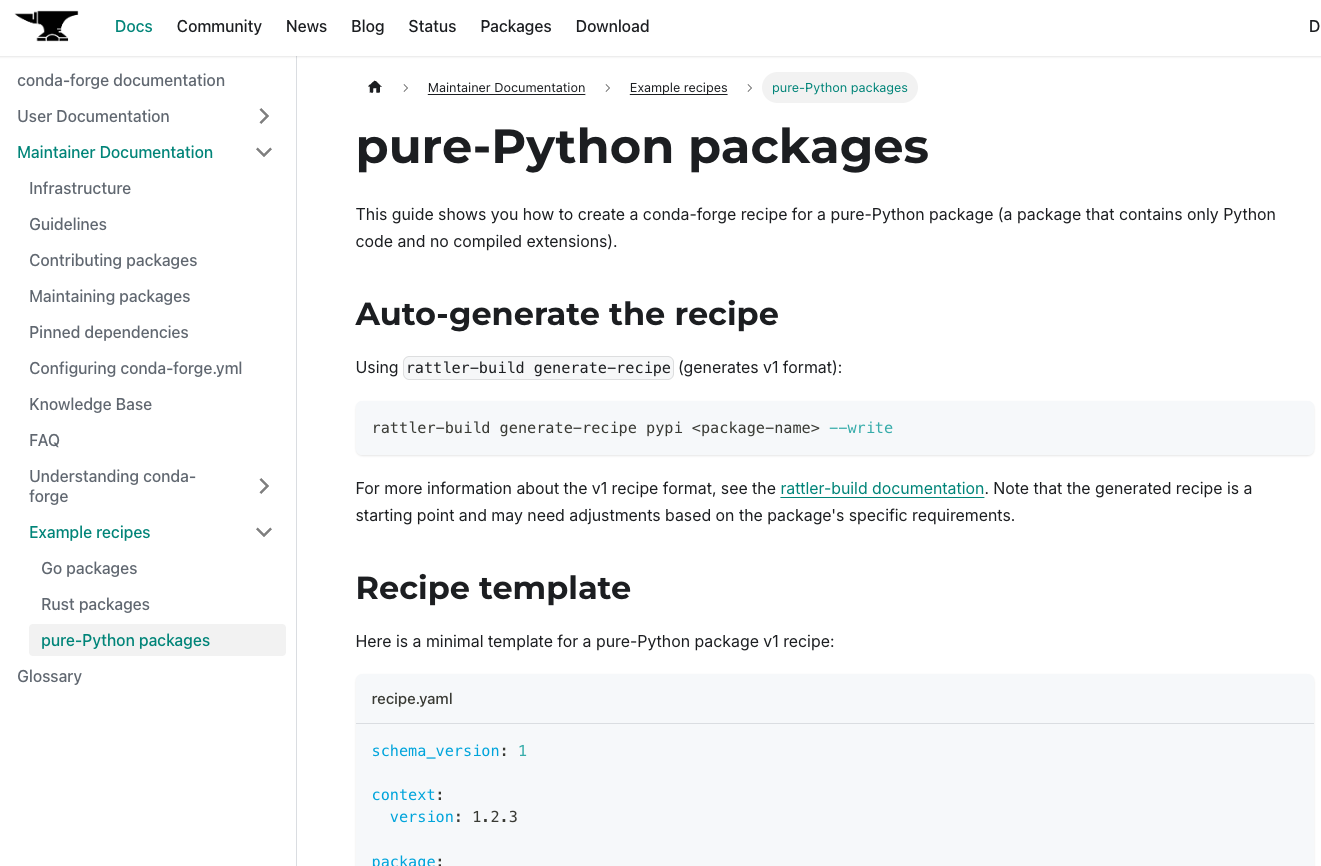This screenshot has width=1321, height=866.
Task: Expand the Understanding conda-forge chevron
Action: tap(264, 486)
